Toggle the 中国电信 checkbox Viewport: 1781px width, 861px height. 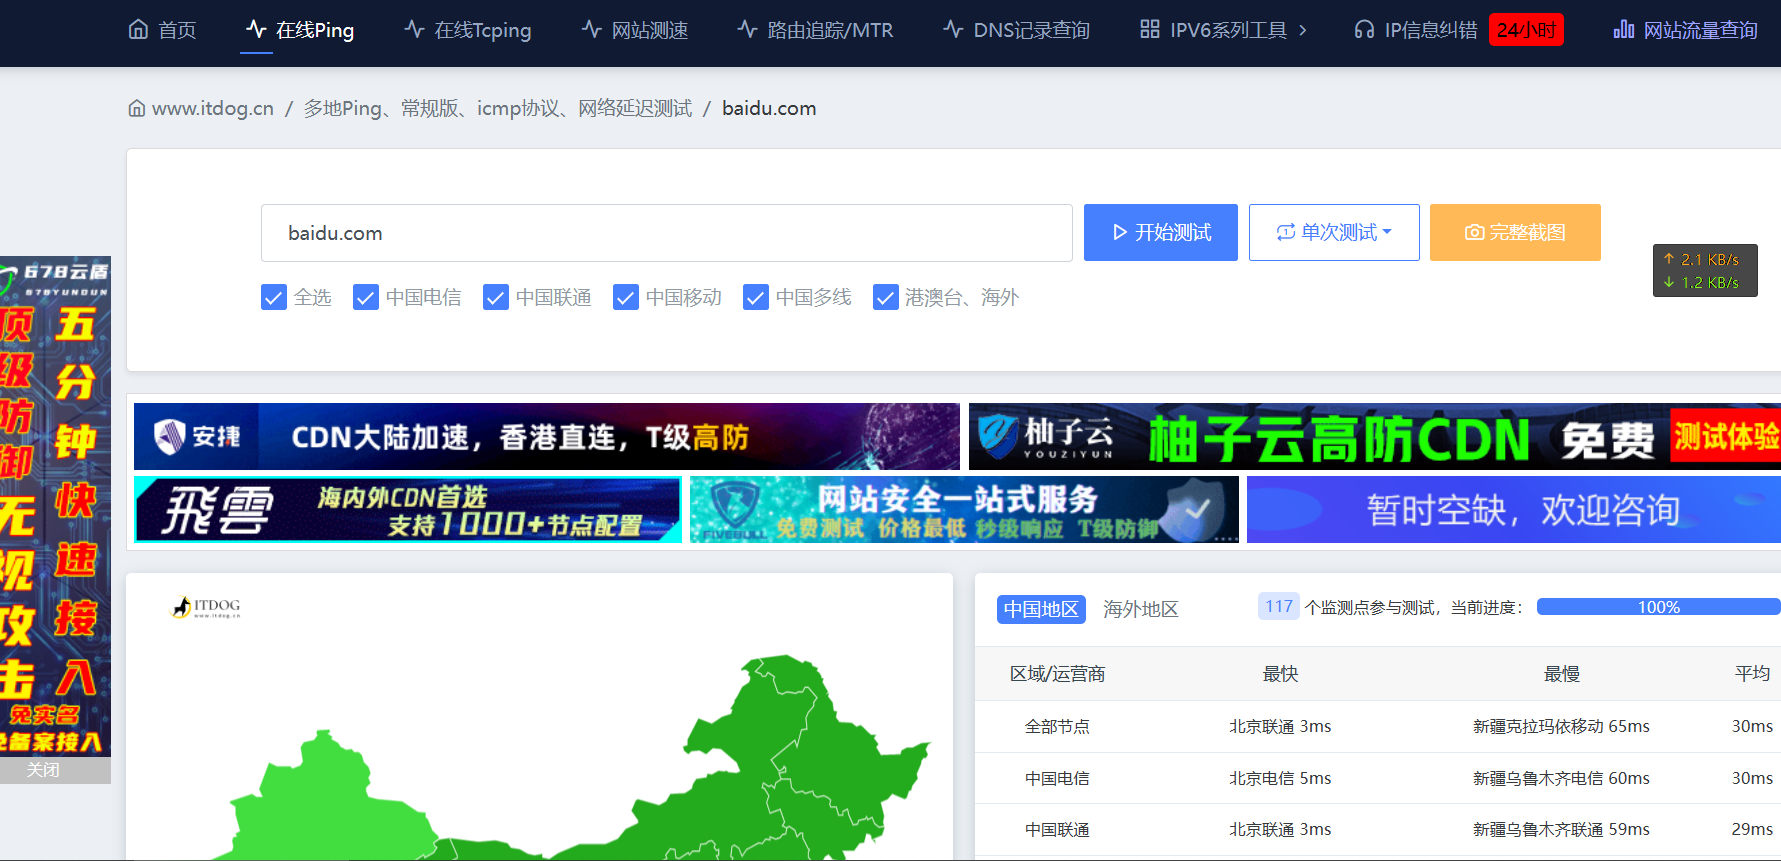(366, 297)
